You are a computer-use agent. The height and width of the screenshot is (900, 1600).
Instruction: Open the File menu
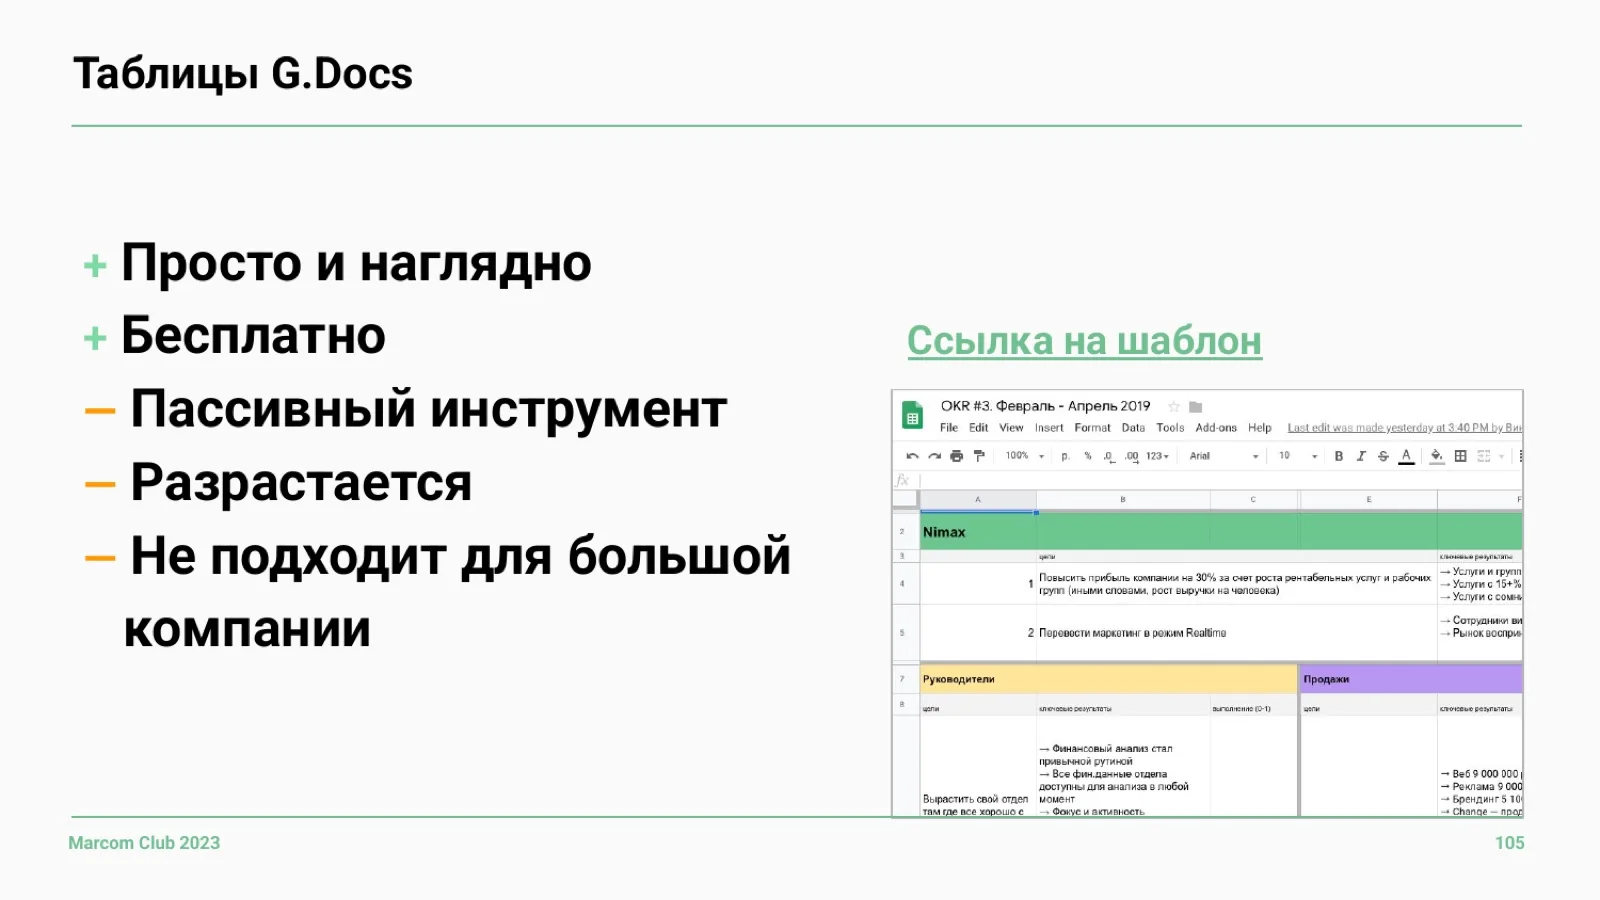949,428
